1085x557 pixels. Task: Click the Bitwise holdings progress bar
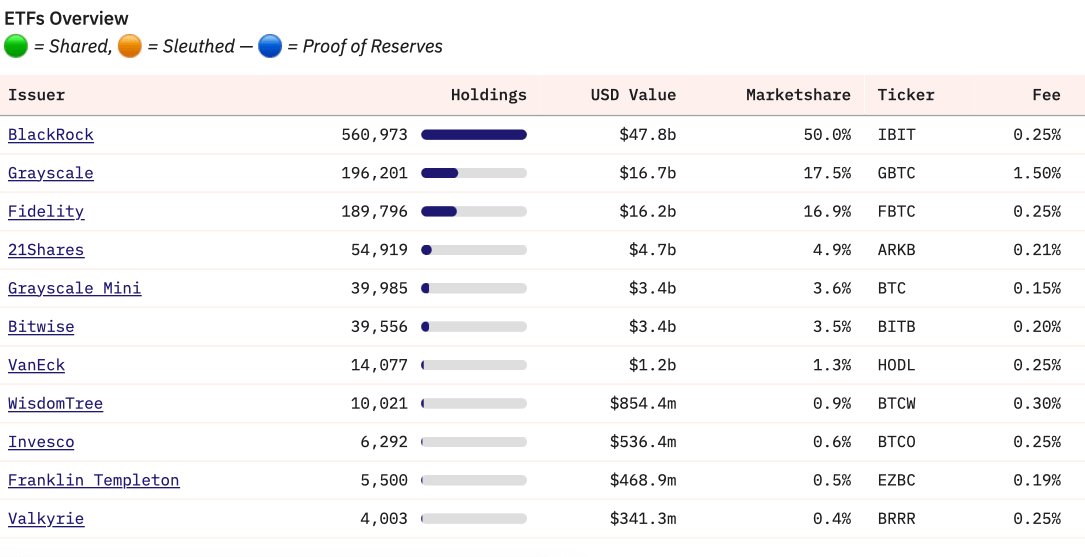[x=474, y=327]
